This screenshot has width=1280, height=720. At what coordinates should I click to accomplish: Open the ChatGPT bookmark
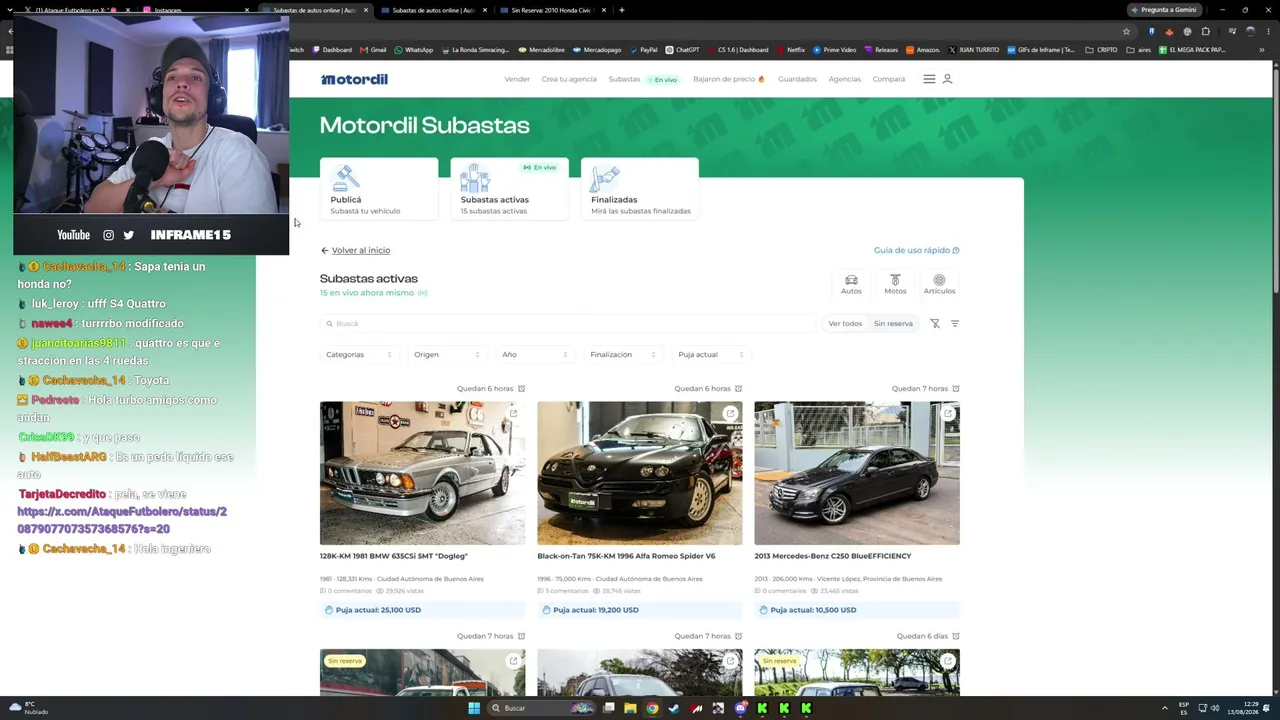[682, 50]
